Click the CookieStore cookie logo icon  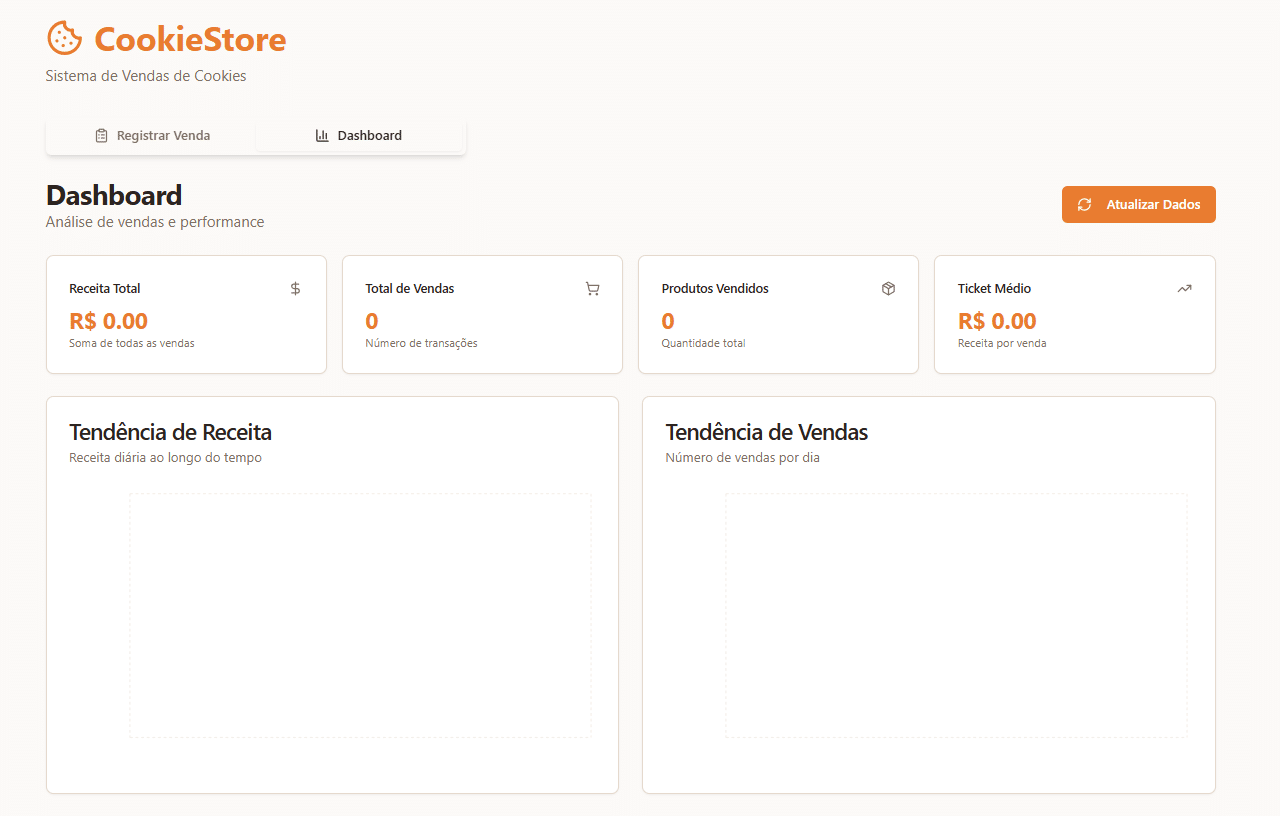point(65,38)
